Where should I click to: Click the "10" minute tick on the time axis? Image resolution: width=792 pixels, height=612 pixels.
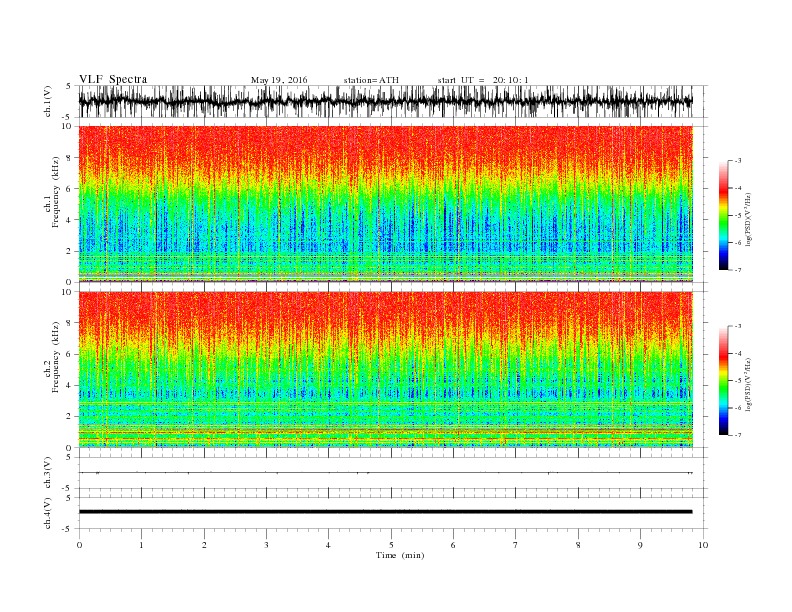tap(703, 545)
